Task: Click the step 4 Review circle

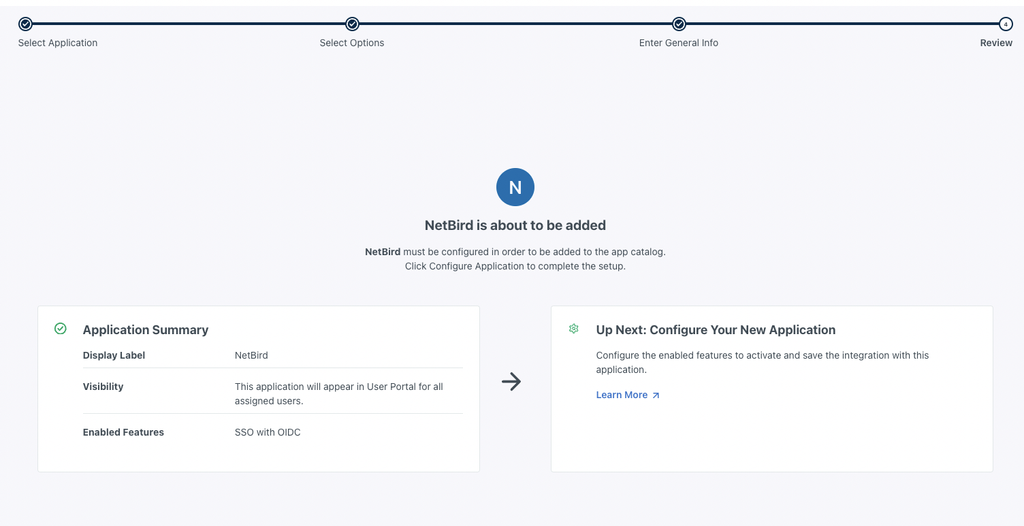Action: (1006, 24)
